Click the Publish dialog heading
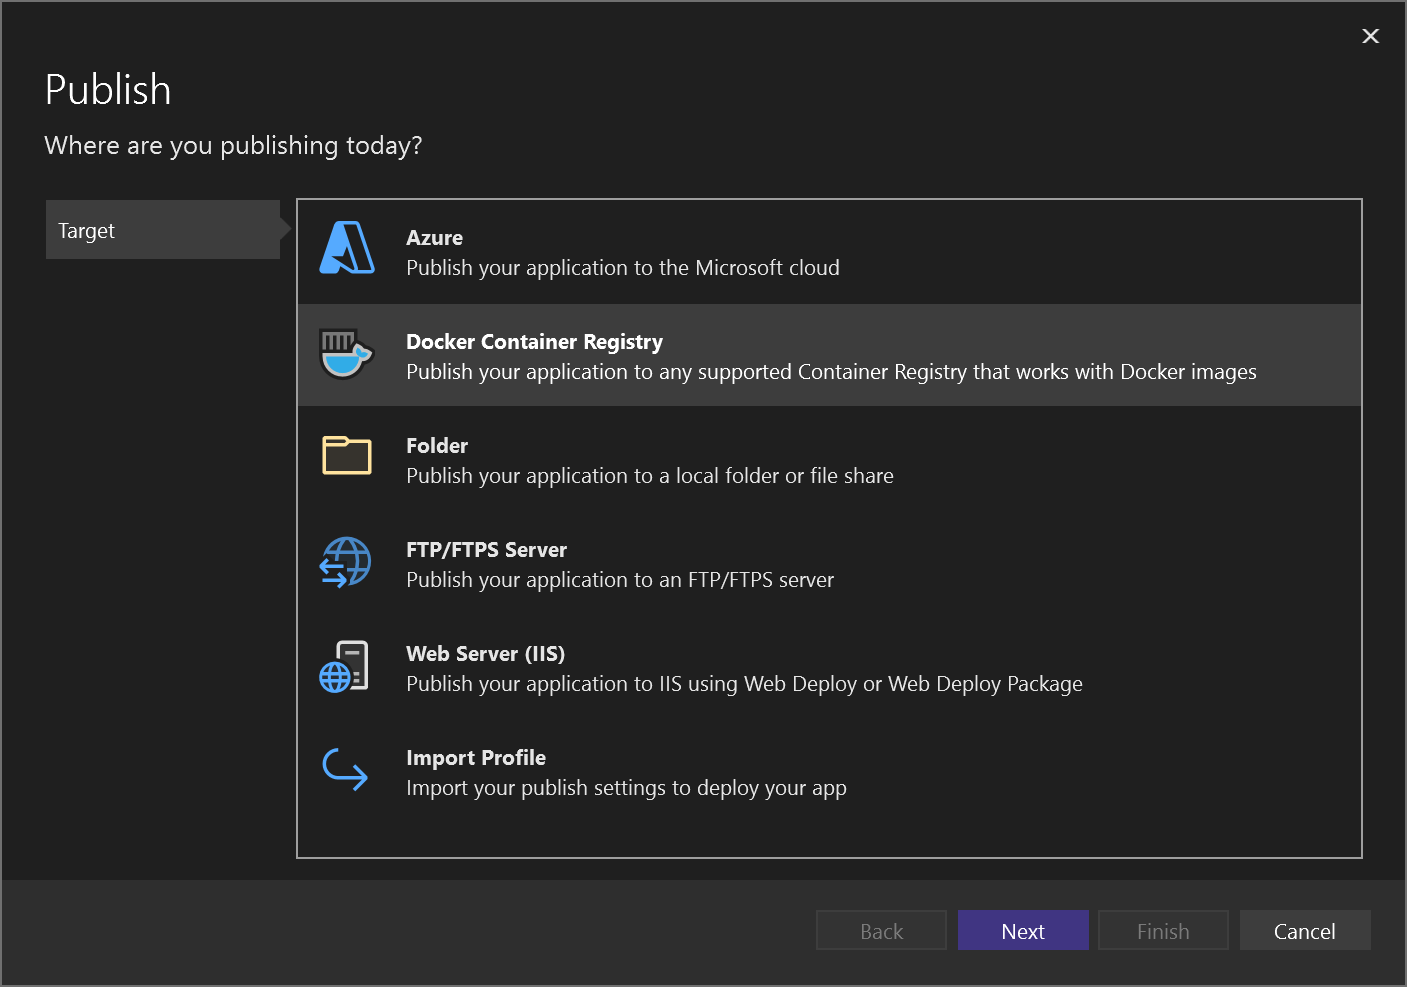The image size is (1407, 987). (107, 89)
